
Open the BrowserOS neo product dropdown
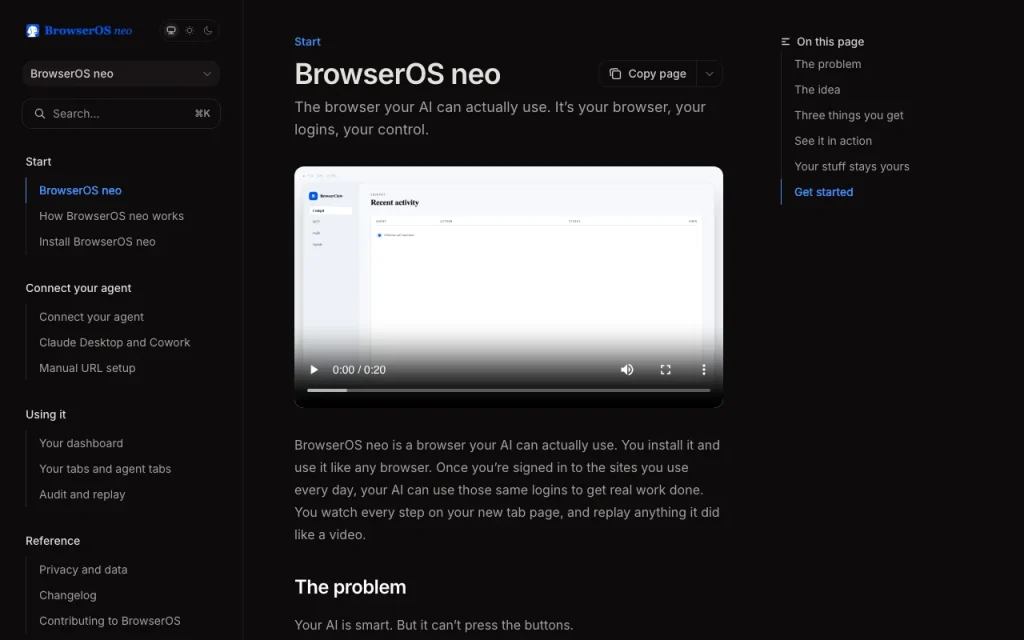[121, 74]
